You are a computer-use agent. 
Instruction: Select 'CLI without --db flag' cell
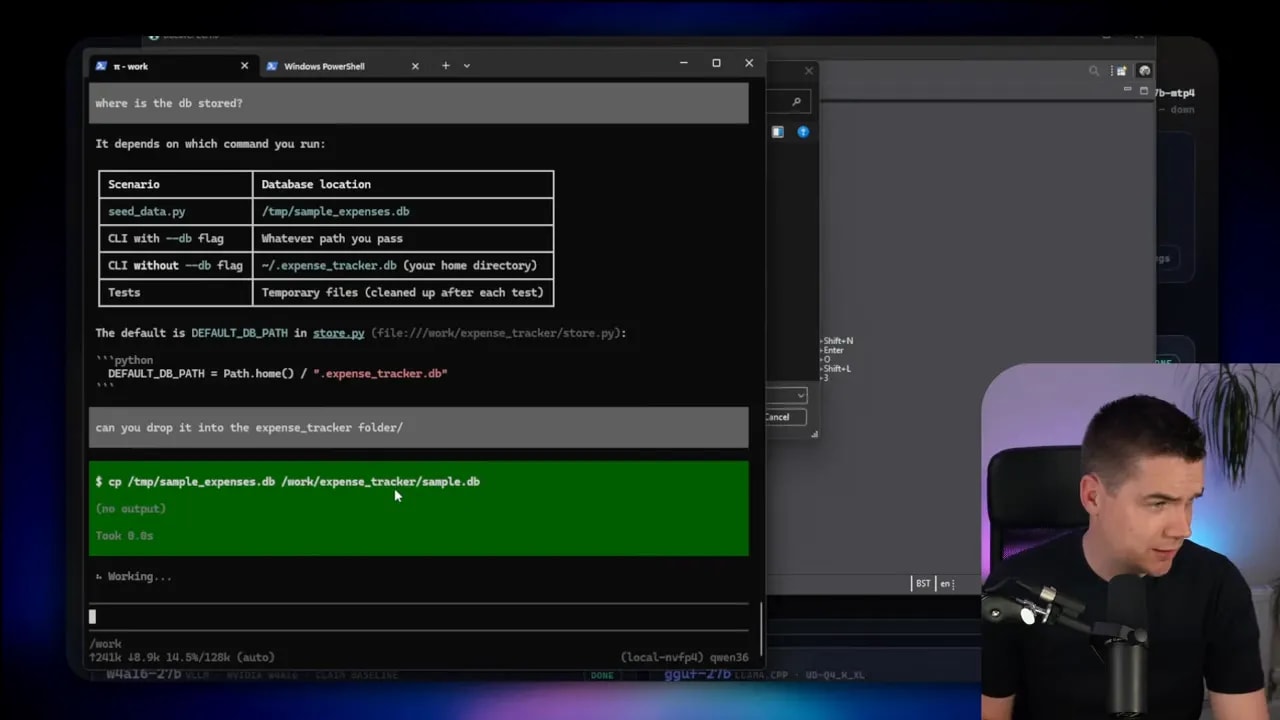(x=175, y=266)
